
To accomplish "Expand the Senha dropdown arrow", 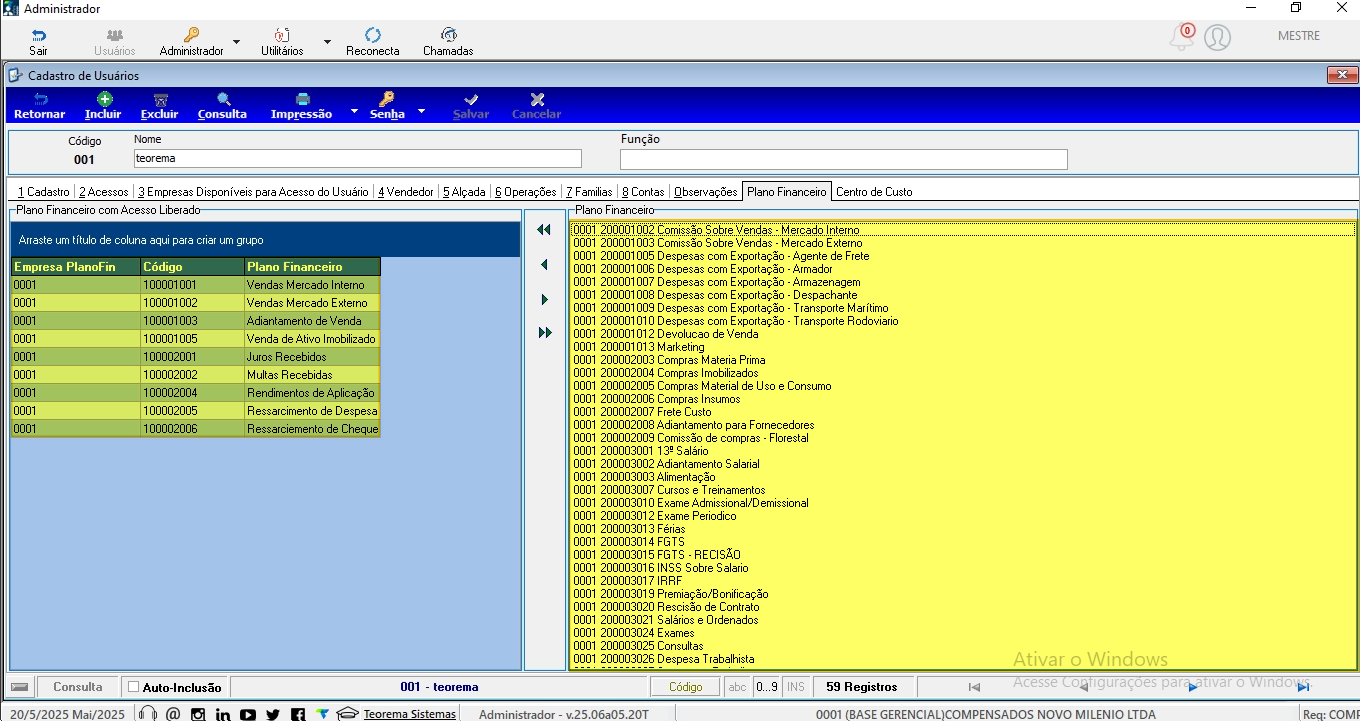I will point(421,111).
